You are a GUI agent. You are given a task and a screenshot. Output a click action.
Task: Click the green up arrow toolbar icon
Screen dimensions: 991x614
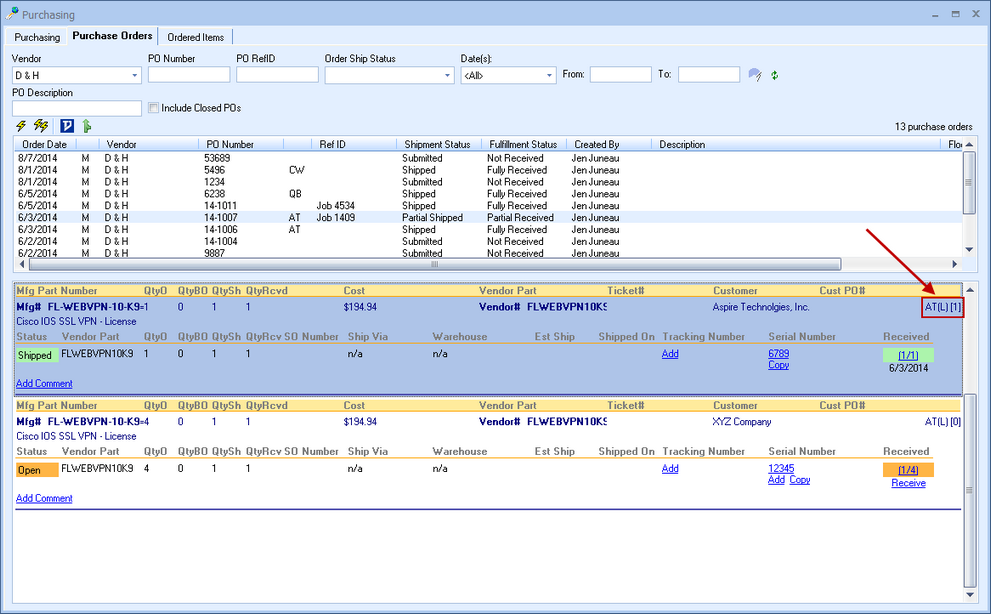(x=87, y=126)
